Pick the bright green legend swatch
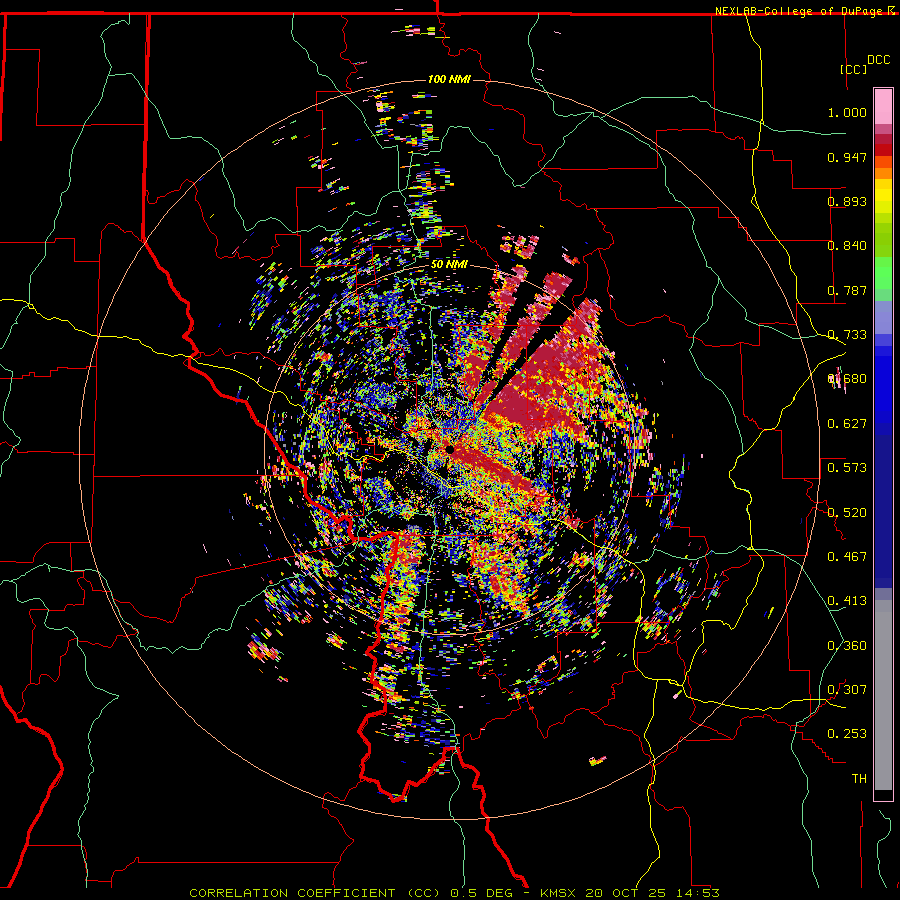The width and height of the screenshot is (900, 900). tap(883, 273)
